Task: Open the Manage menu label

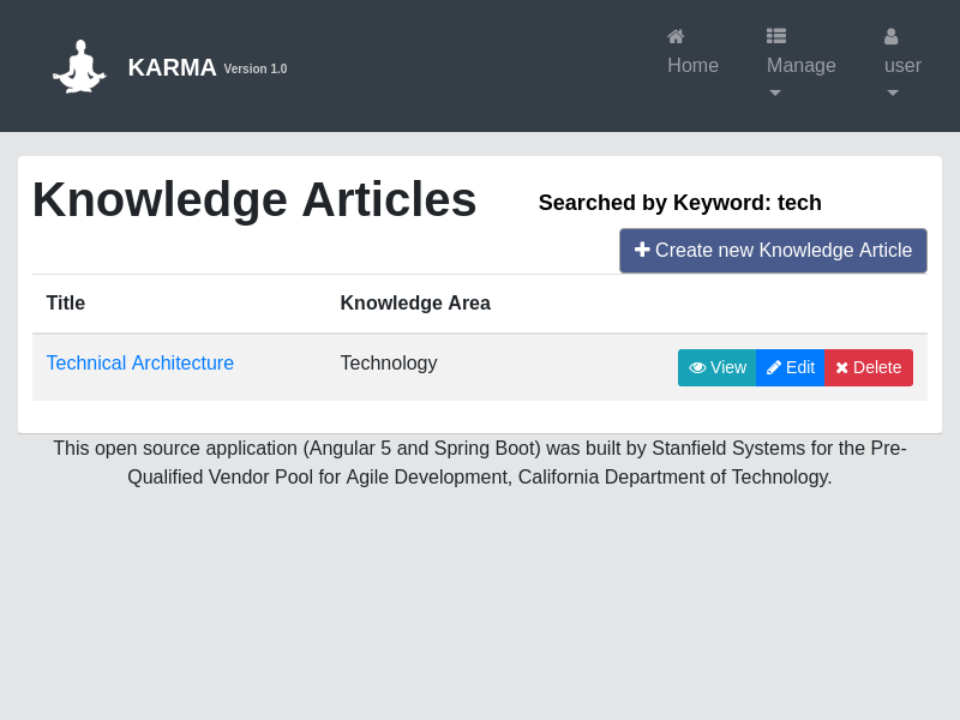Action: pyautogui.click(x=801, y=65)
